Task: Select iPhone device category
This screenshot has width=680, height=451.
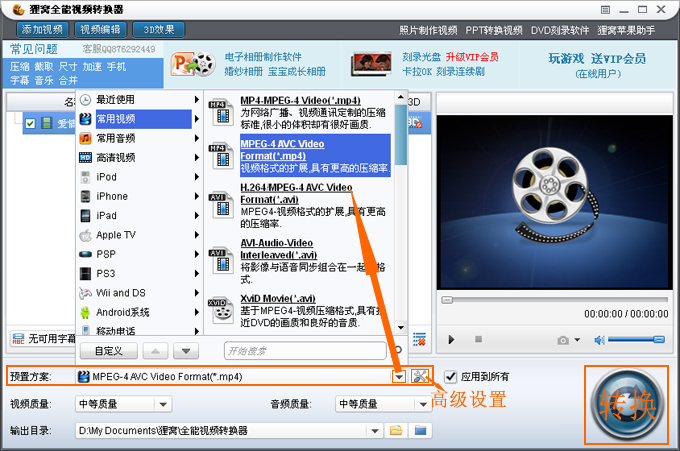Action: 139,196
